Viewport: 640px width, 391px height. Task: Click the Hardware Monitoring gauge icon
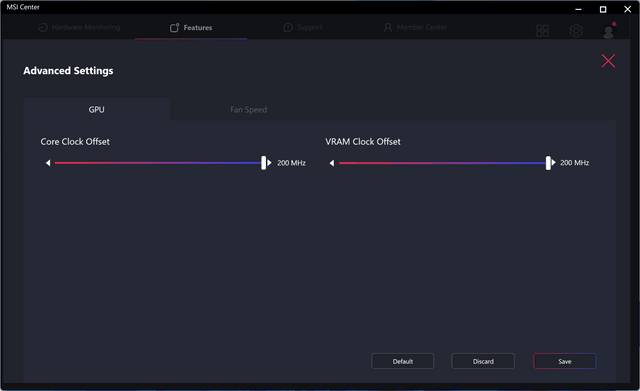[43, 27]
